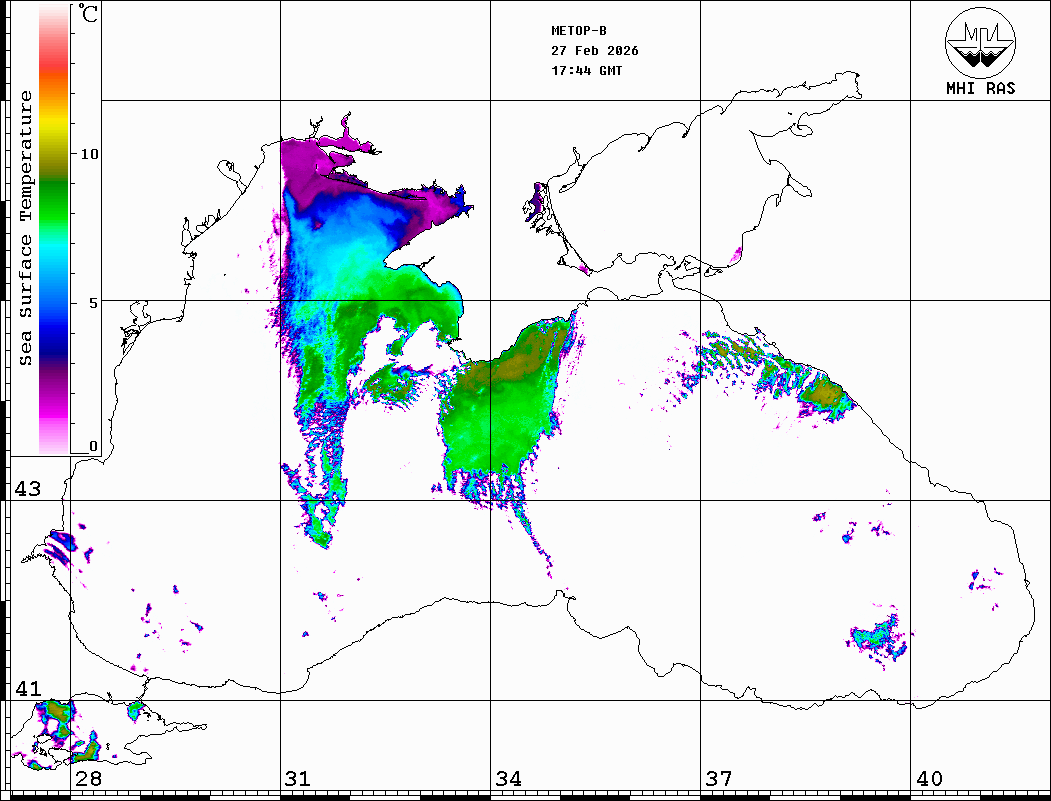Image resolution: width=1051 pixels, height=801 pixels.
Task: Click the "MHI RAS" text under the logo
Action: pos(980,88)
